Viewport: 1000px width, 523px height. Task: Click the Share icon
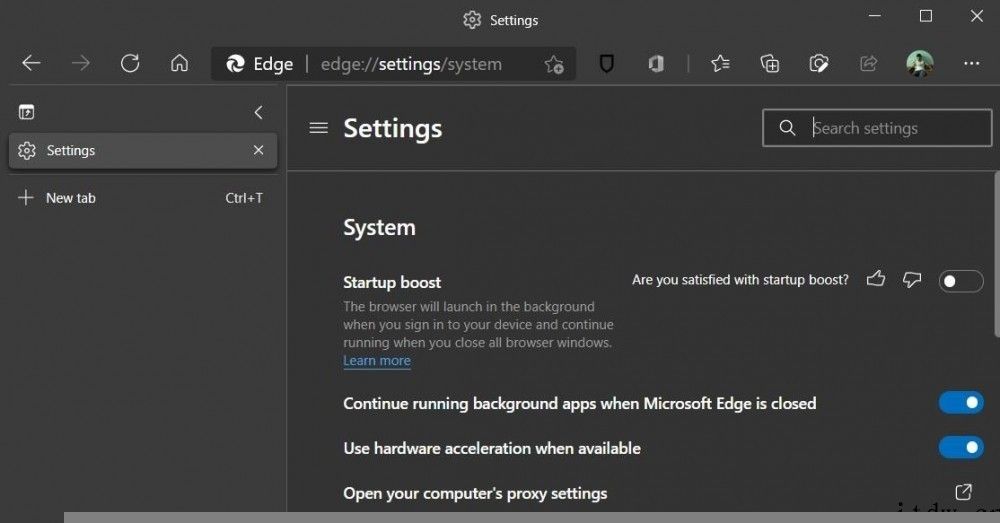869,63
